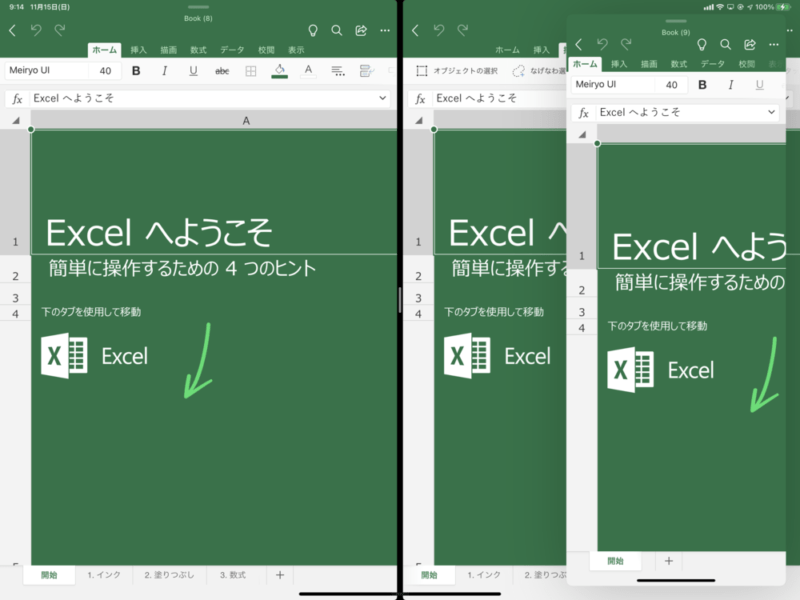800x600 pixels.
Task: Go back in left Book (8) window
Action: coord(13,31)
